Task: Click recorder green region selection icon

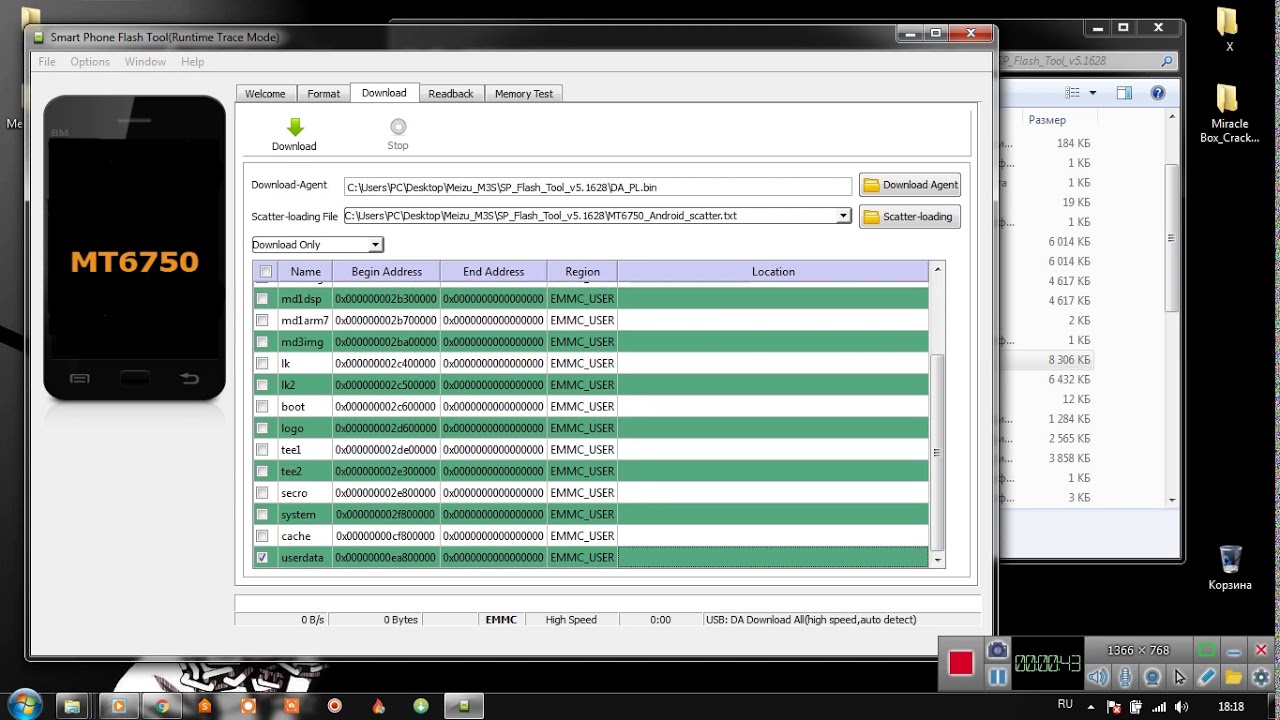Action: 1207,650
